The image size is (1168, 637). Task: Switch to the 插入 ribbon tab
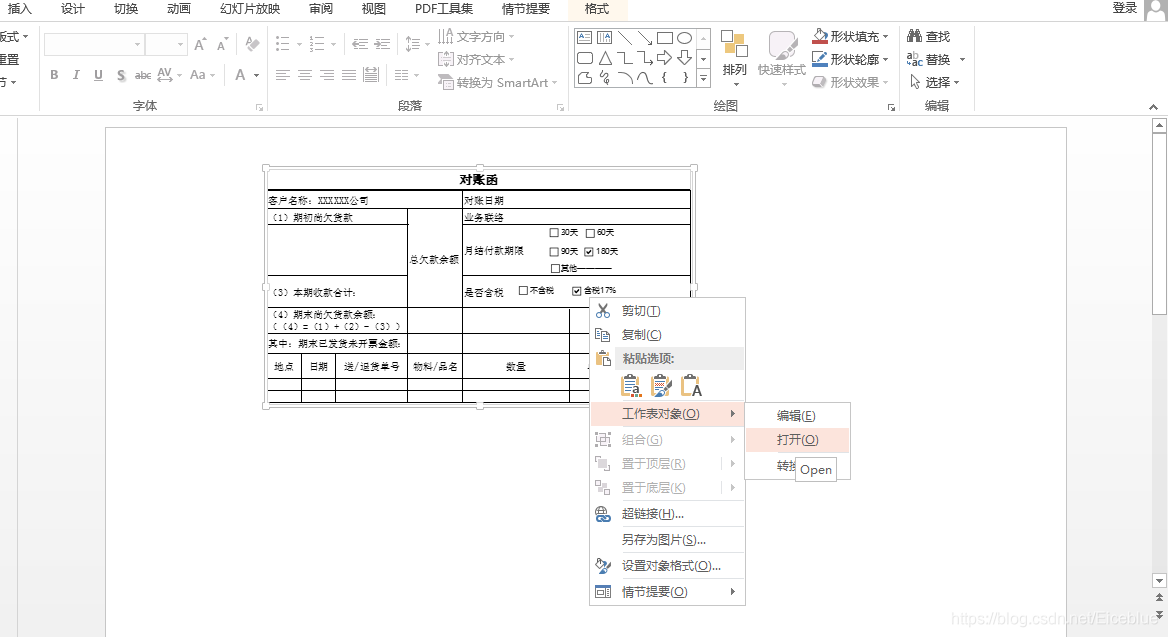point(19,9)
